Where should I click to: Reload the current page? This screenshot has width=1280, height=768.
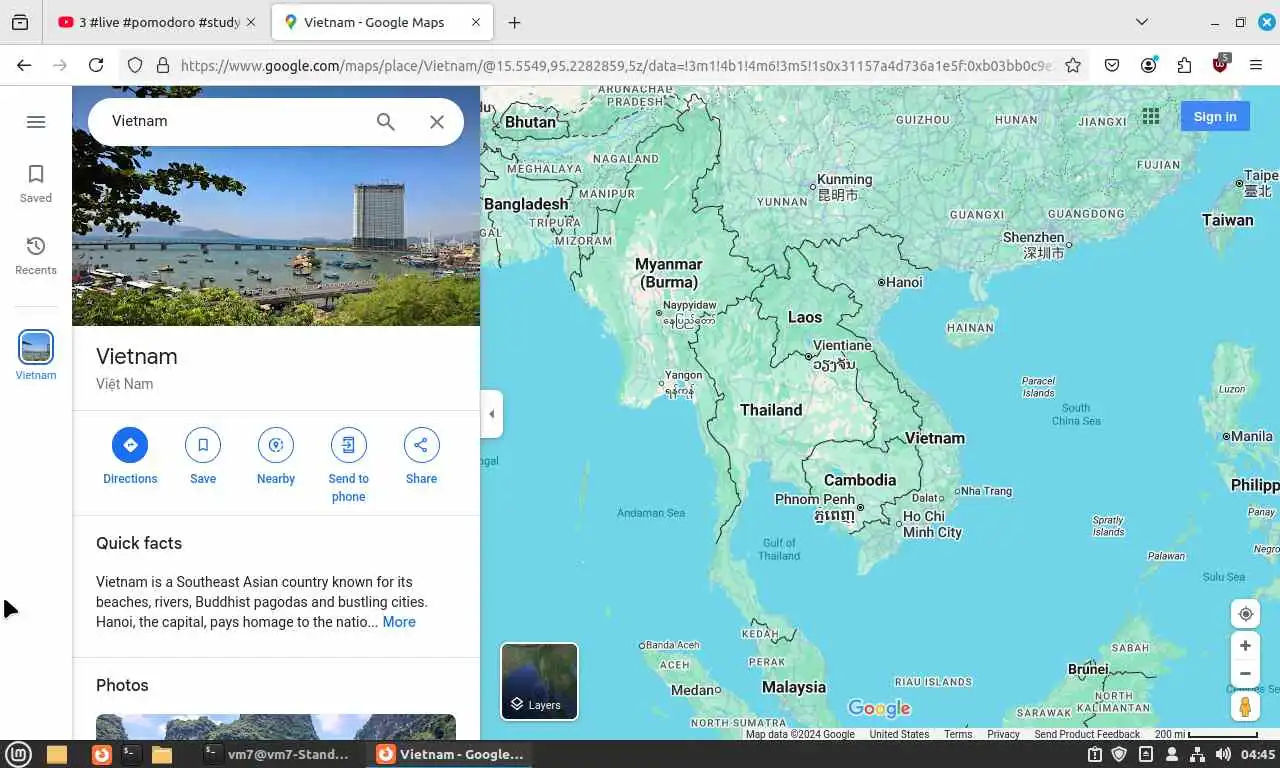tap(96, 65)
